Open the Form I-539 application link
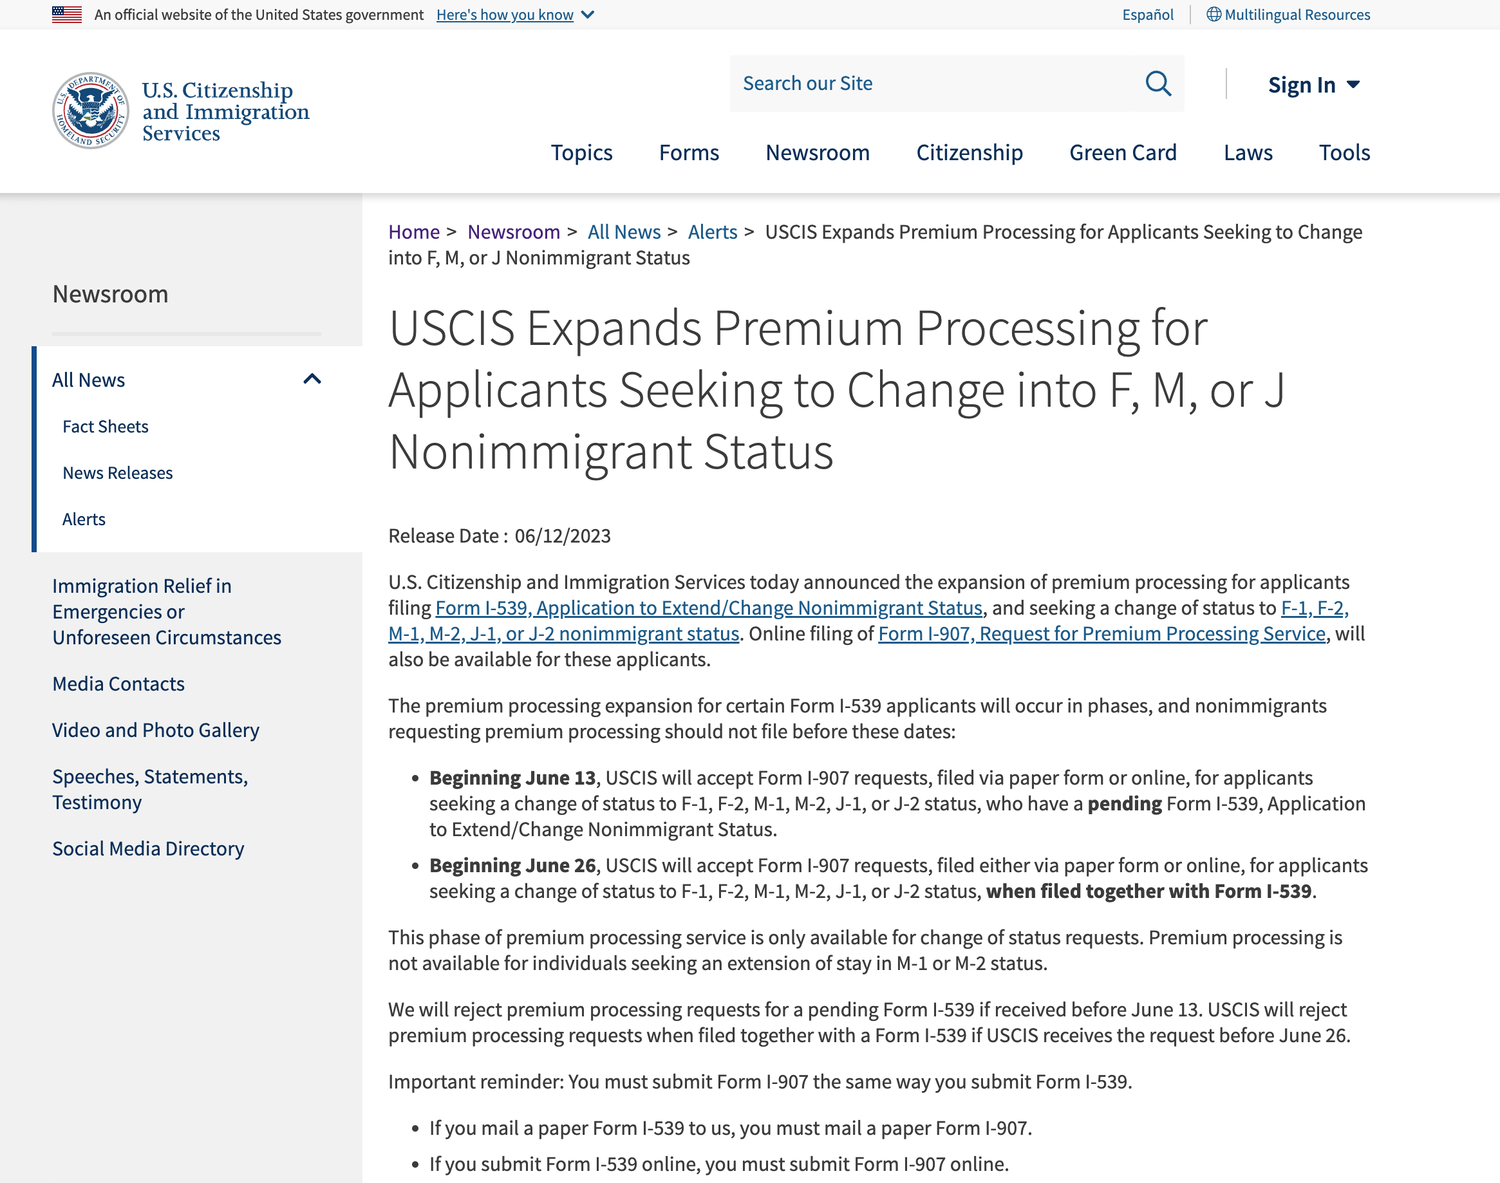 click(709, 608)
